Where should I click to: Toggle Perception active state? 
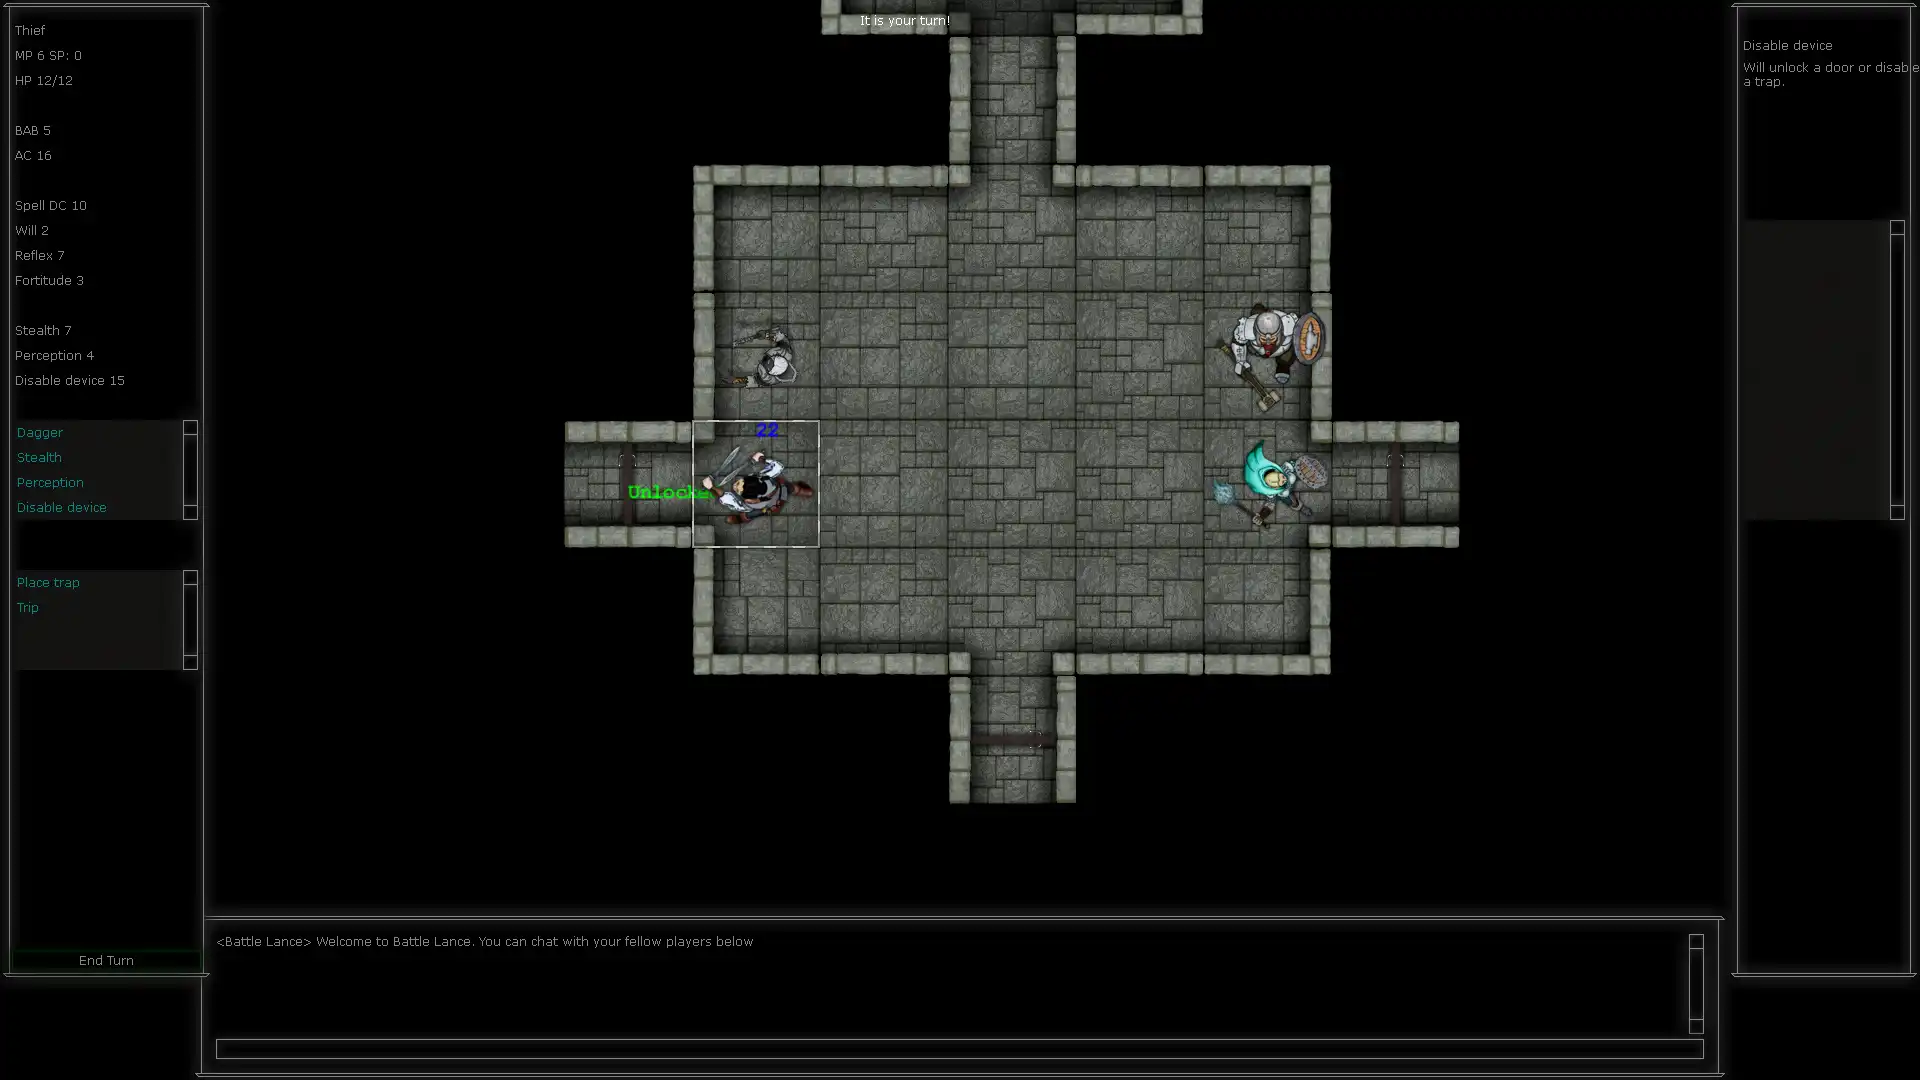(x=49, y=481)
